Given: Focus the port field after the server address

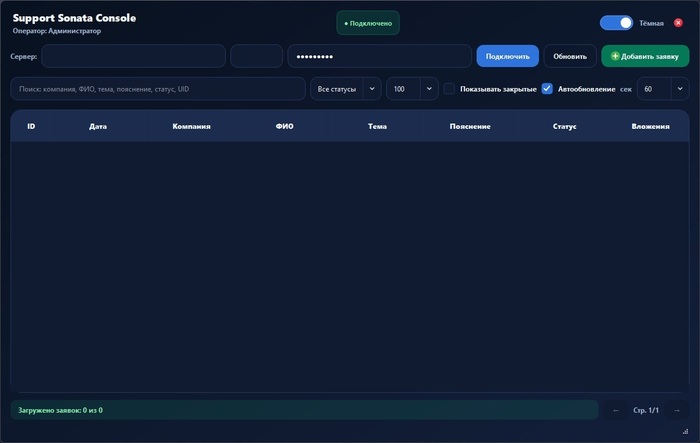Looking at the screenshot, I should point(256,56).
